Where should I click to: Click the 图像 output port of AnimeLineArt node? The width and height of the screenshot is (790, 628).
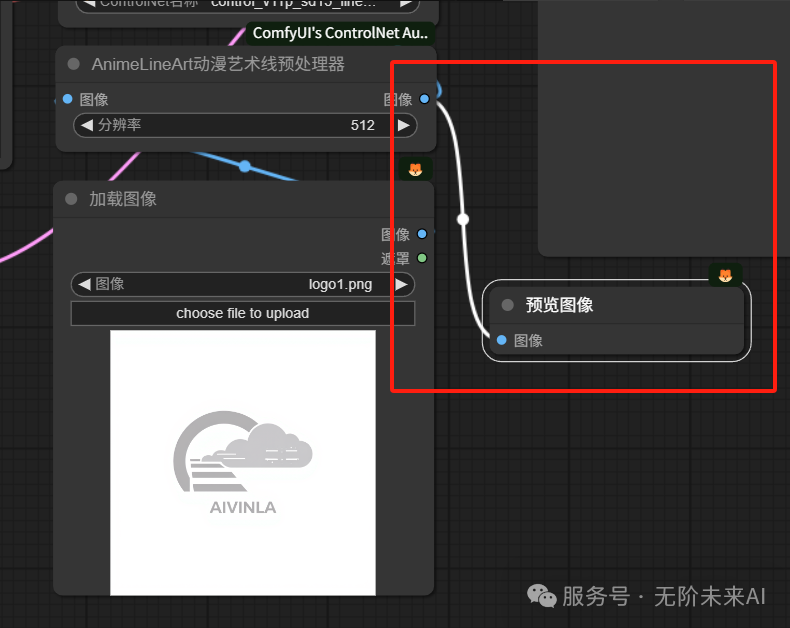point(424,99)
